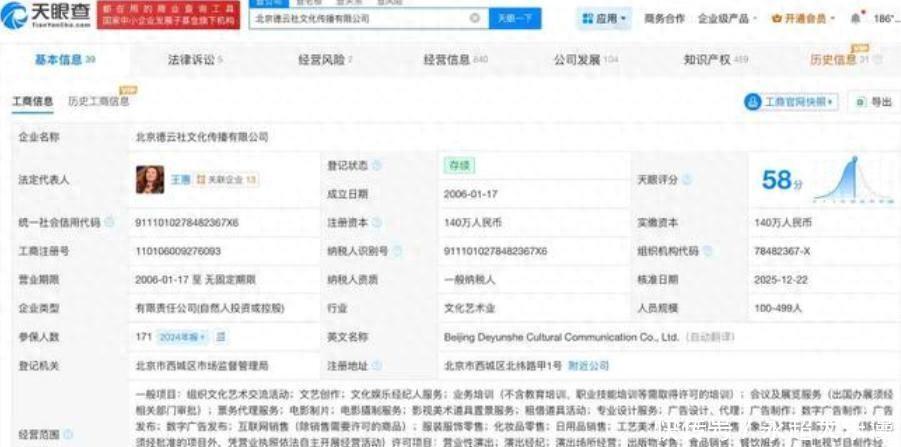Click the legal representative's avatar photo

[x=149, y=180]
